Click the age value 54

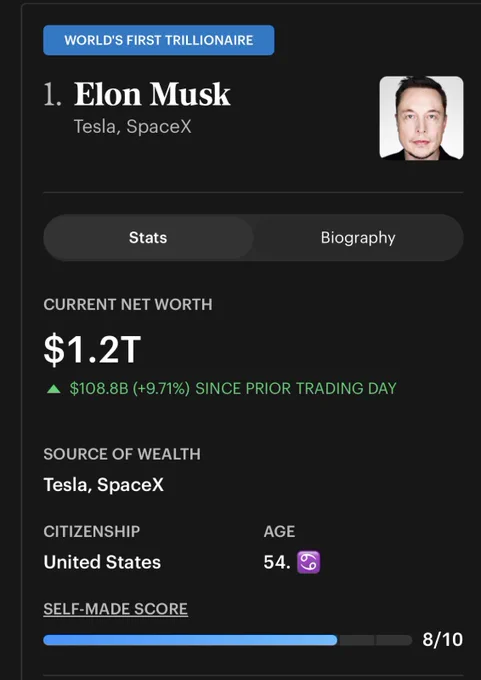[277, 562]
